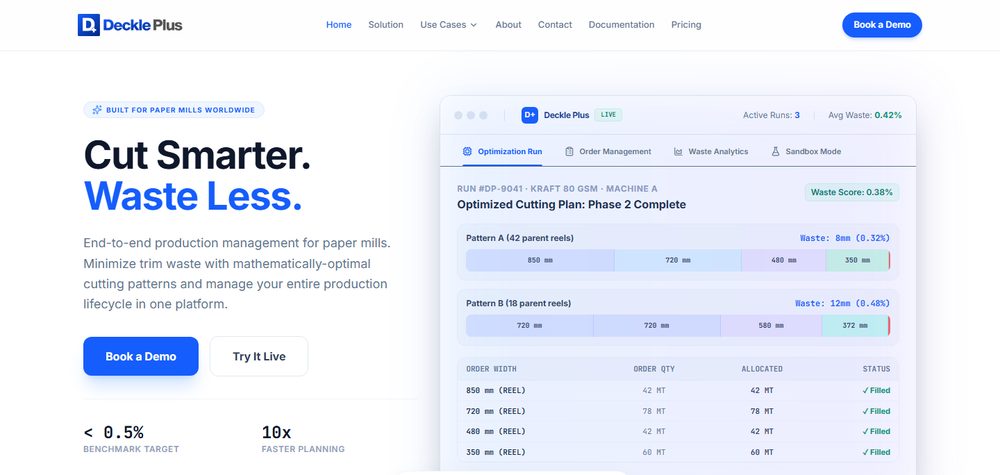
Task: Click the STATUS column header
Action: (x=876, y=369)
